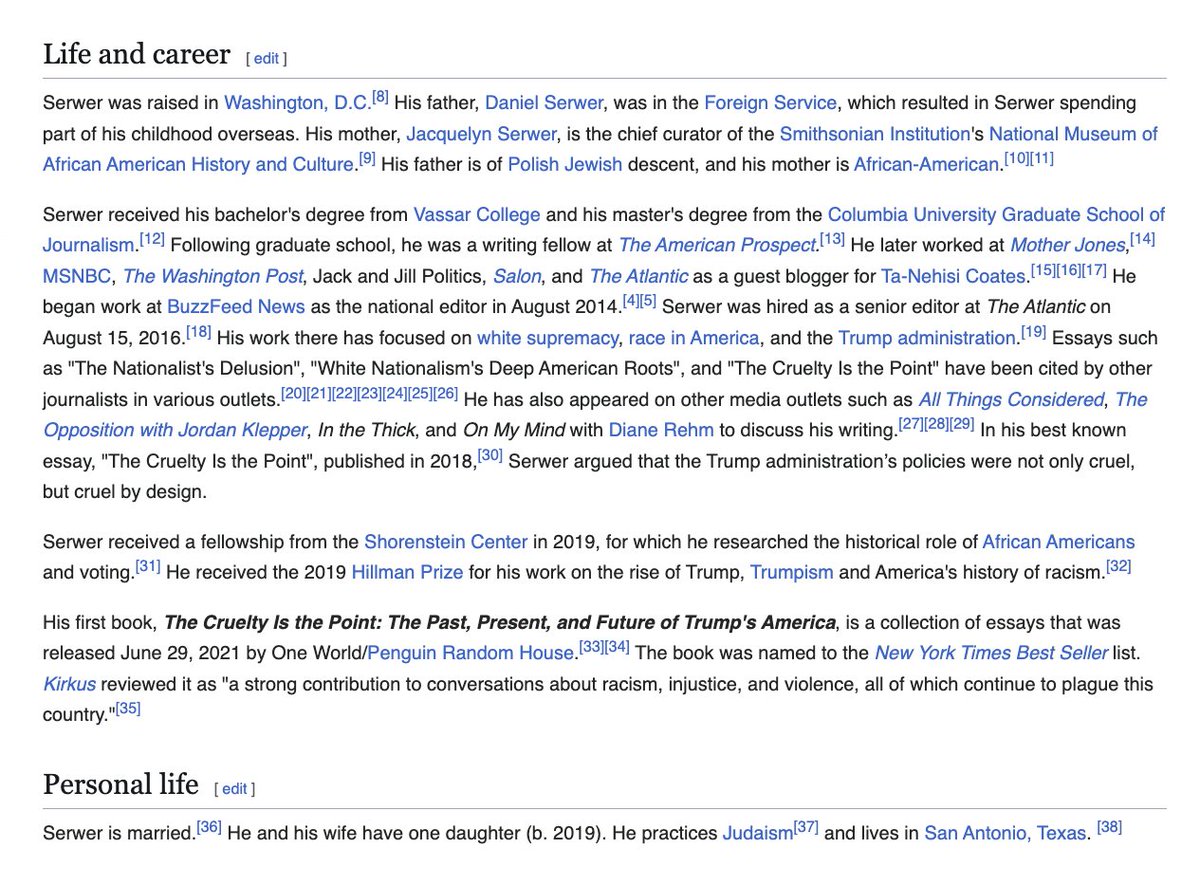The image size is (1200, 885).
Task: Open the race in America link
Action: tap(694, 339)
